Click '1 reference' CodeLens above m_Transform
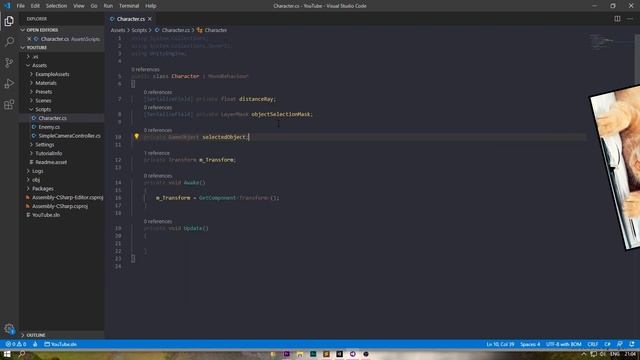 coord(156,153)
